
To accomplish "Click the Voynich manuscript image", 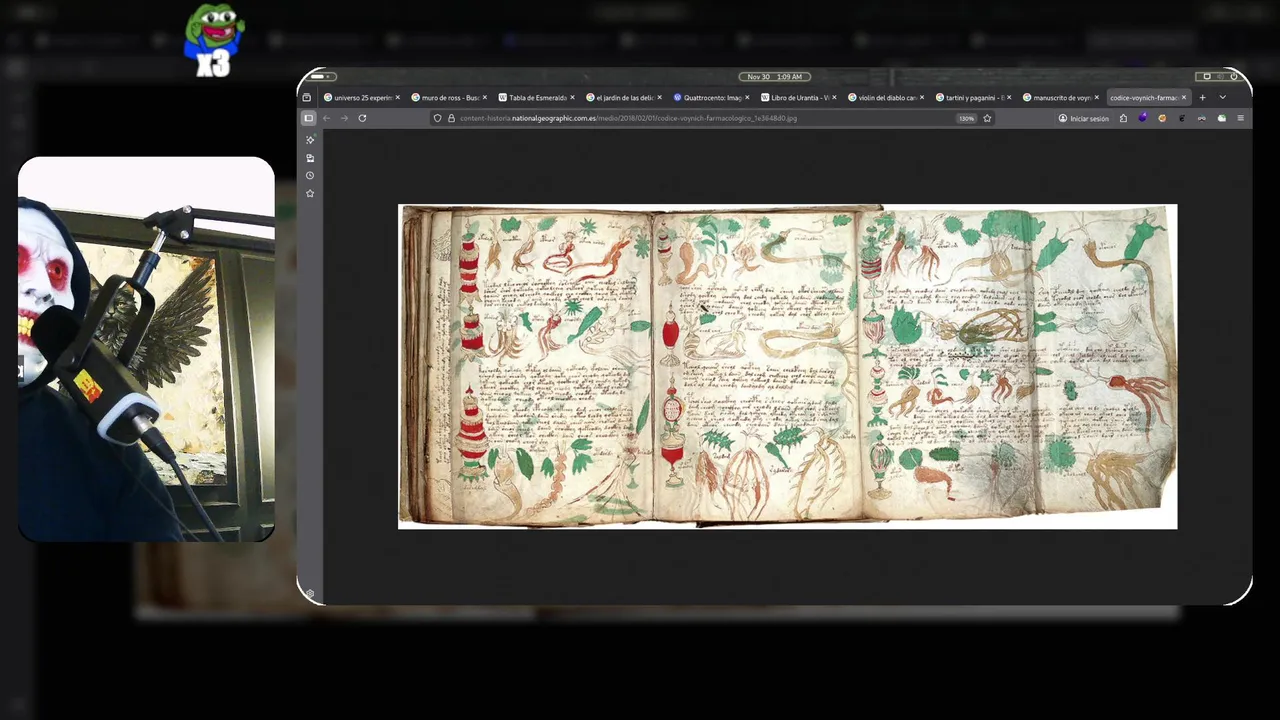I will (x=788, y=366).
